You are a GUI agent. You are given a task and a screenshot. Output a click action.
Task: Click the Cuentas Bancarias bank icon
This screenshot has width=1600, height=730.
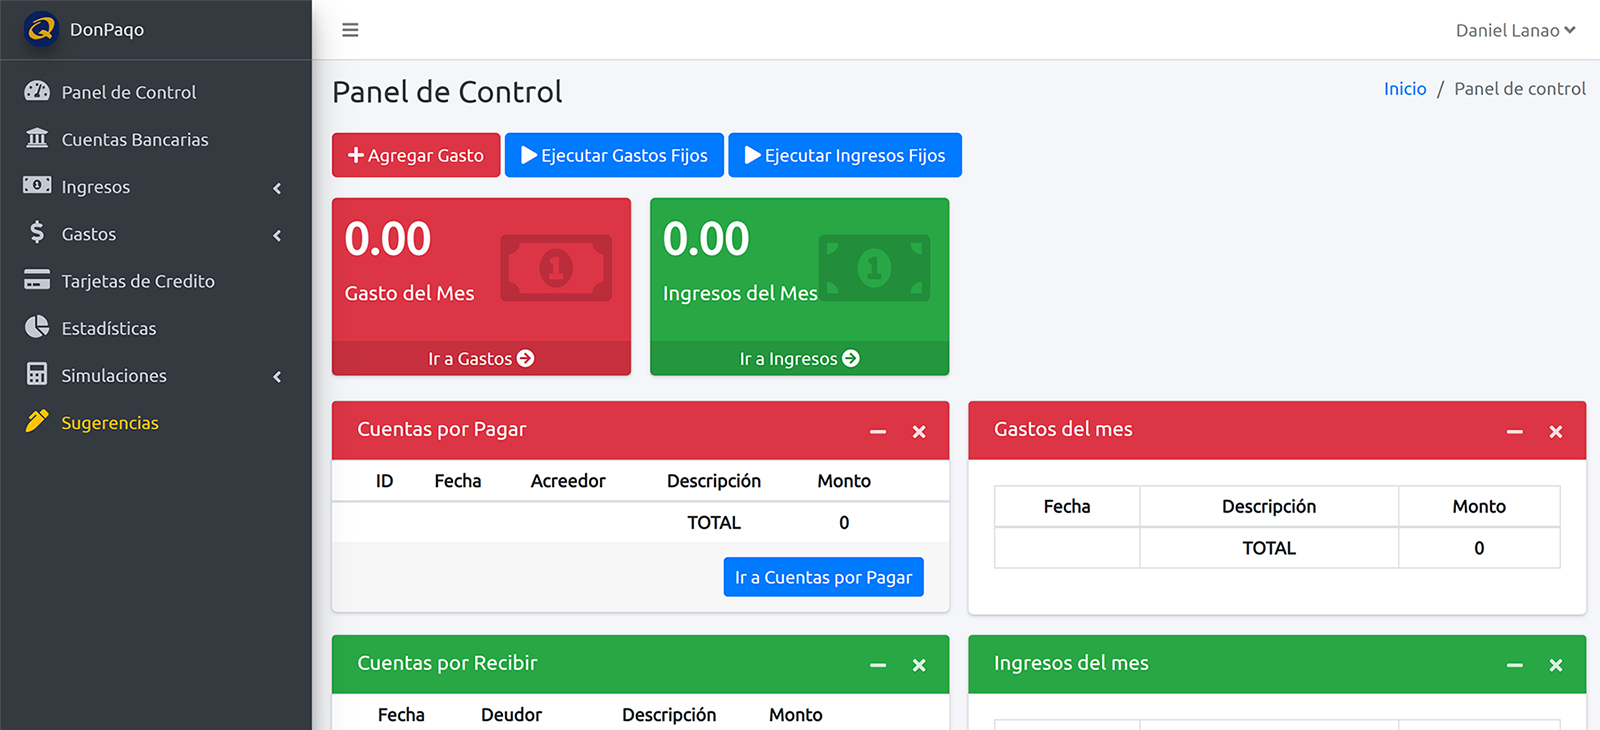point(37,138)
